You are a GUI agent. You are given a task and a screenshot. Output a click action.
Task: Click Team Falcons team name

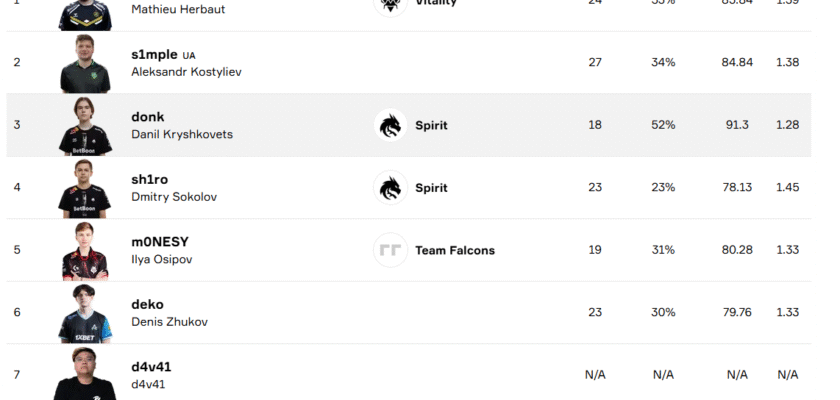coord(454,250)
